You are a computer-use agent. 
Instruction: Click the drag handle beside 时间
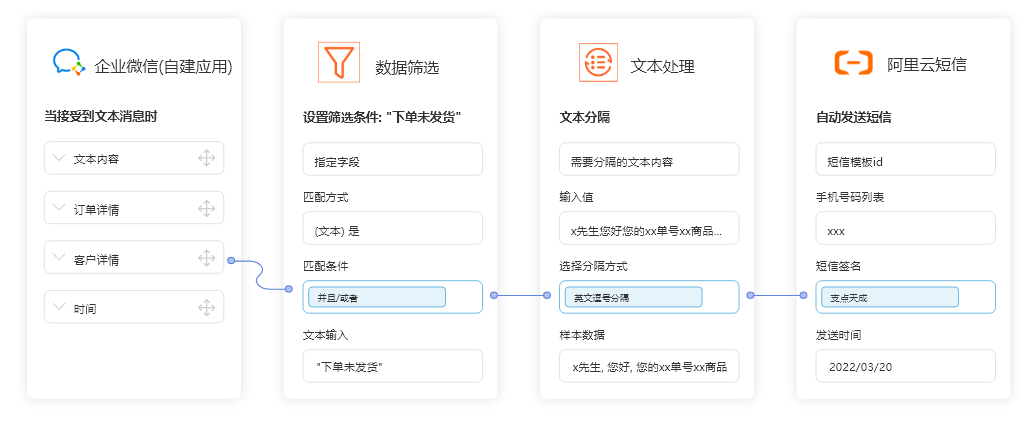[x=206, y=308]
